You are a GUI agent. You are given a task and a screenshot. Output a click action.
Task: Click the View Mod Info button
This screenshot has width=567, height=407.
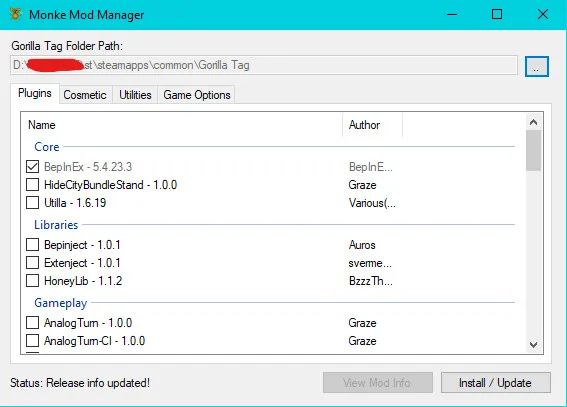378,383
